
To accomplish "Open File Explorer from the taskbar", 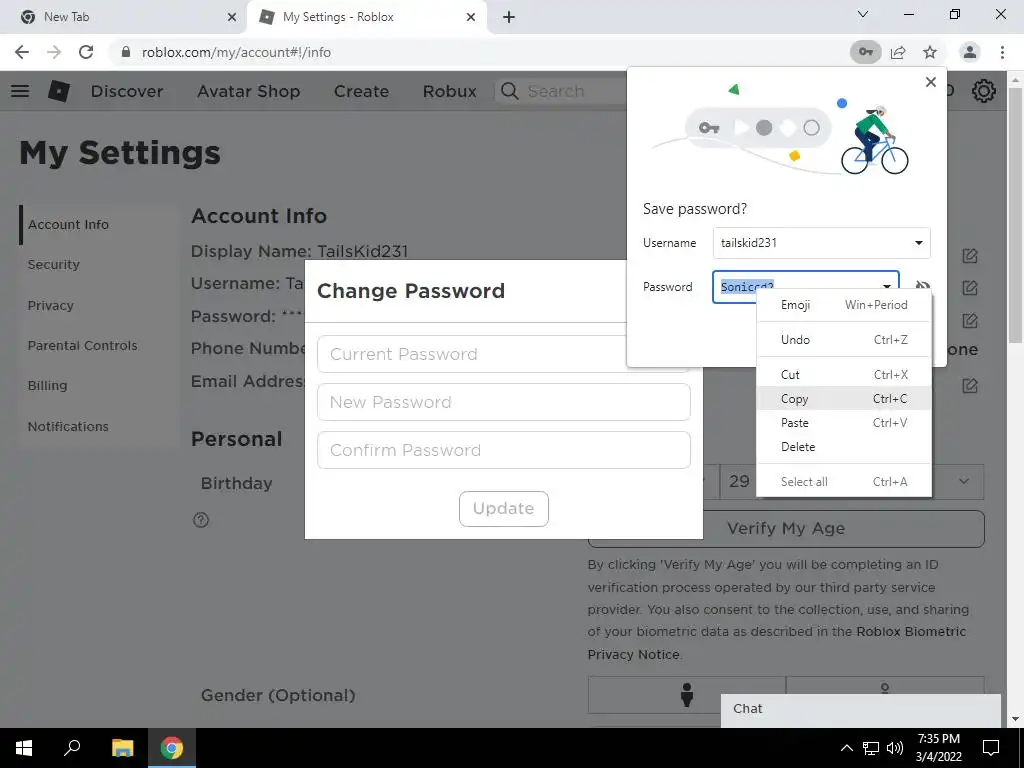I will (x=122, y=748).
